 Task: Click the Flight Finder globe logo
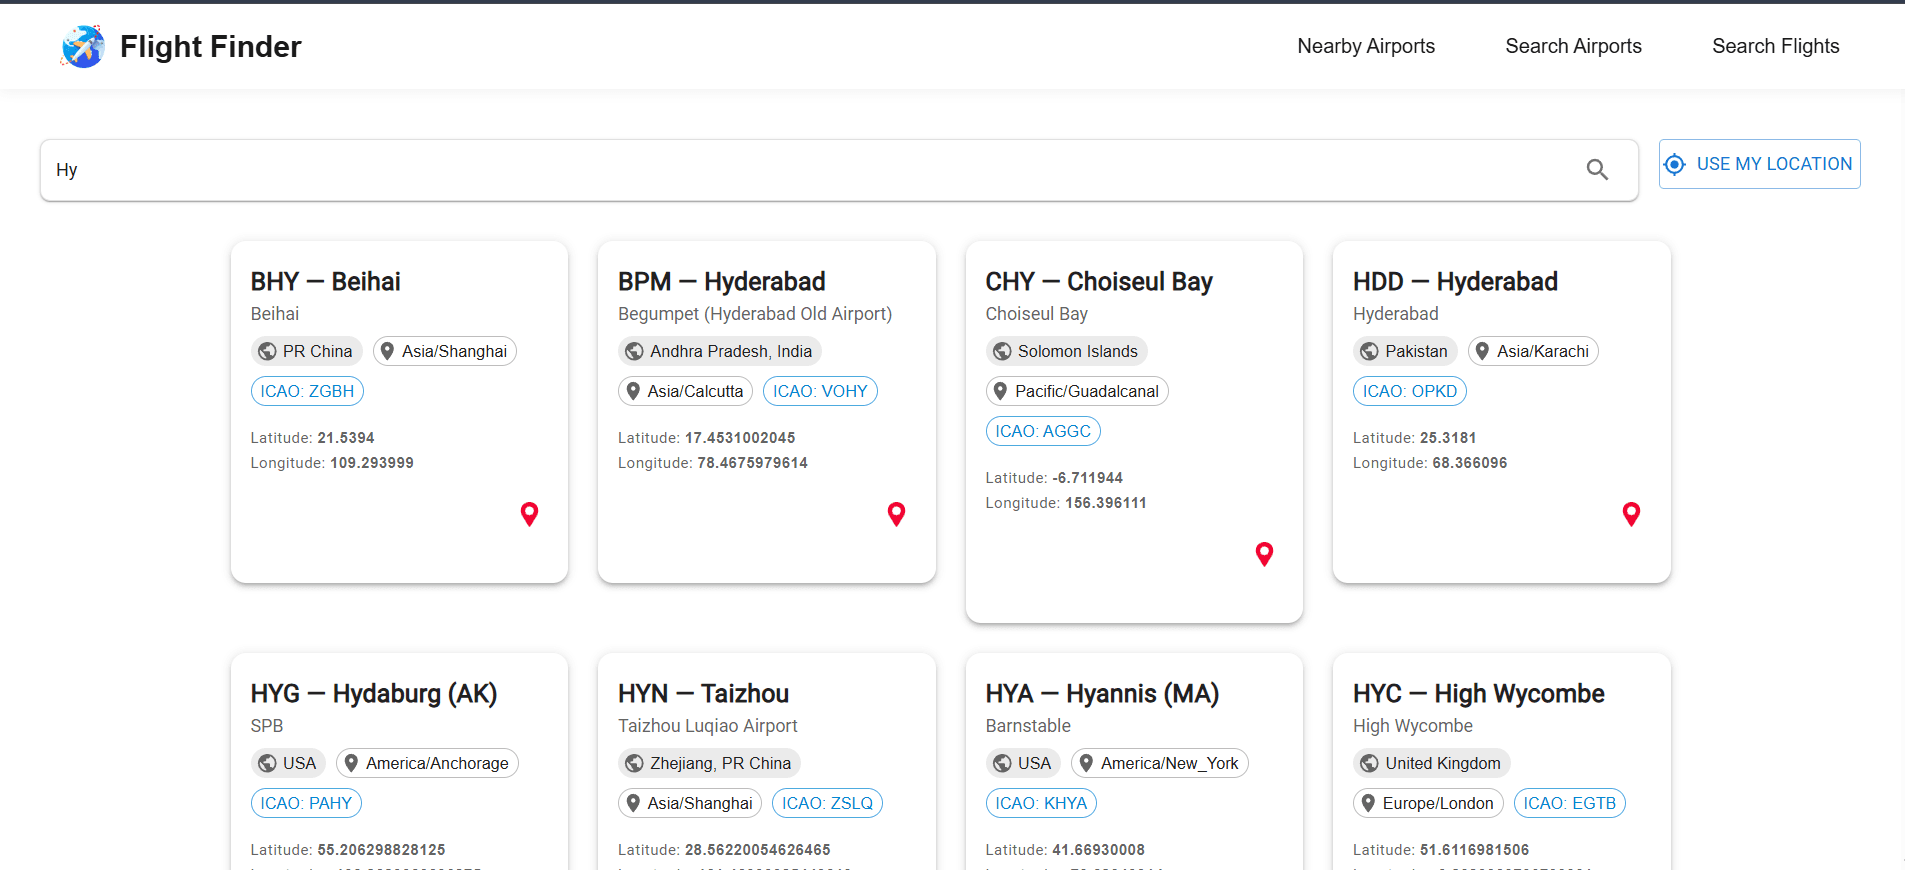pos(83,47)
